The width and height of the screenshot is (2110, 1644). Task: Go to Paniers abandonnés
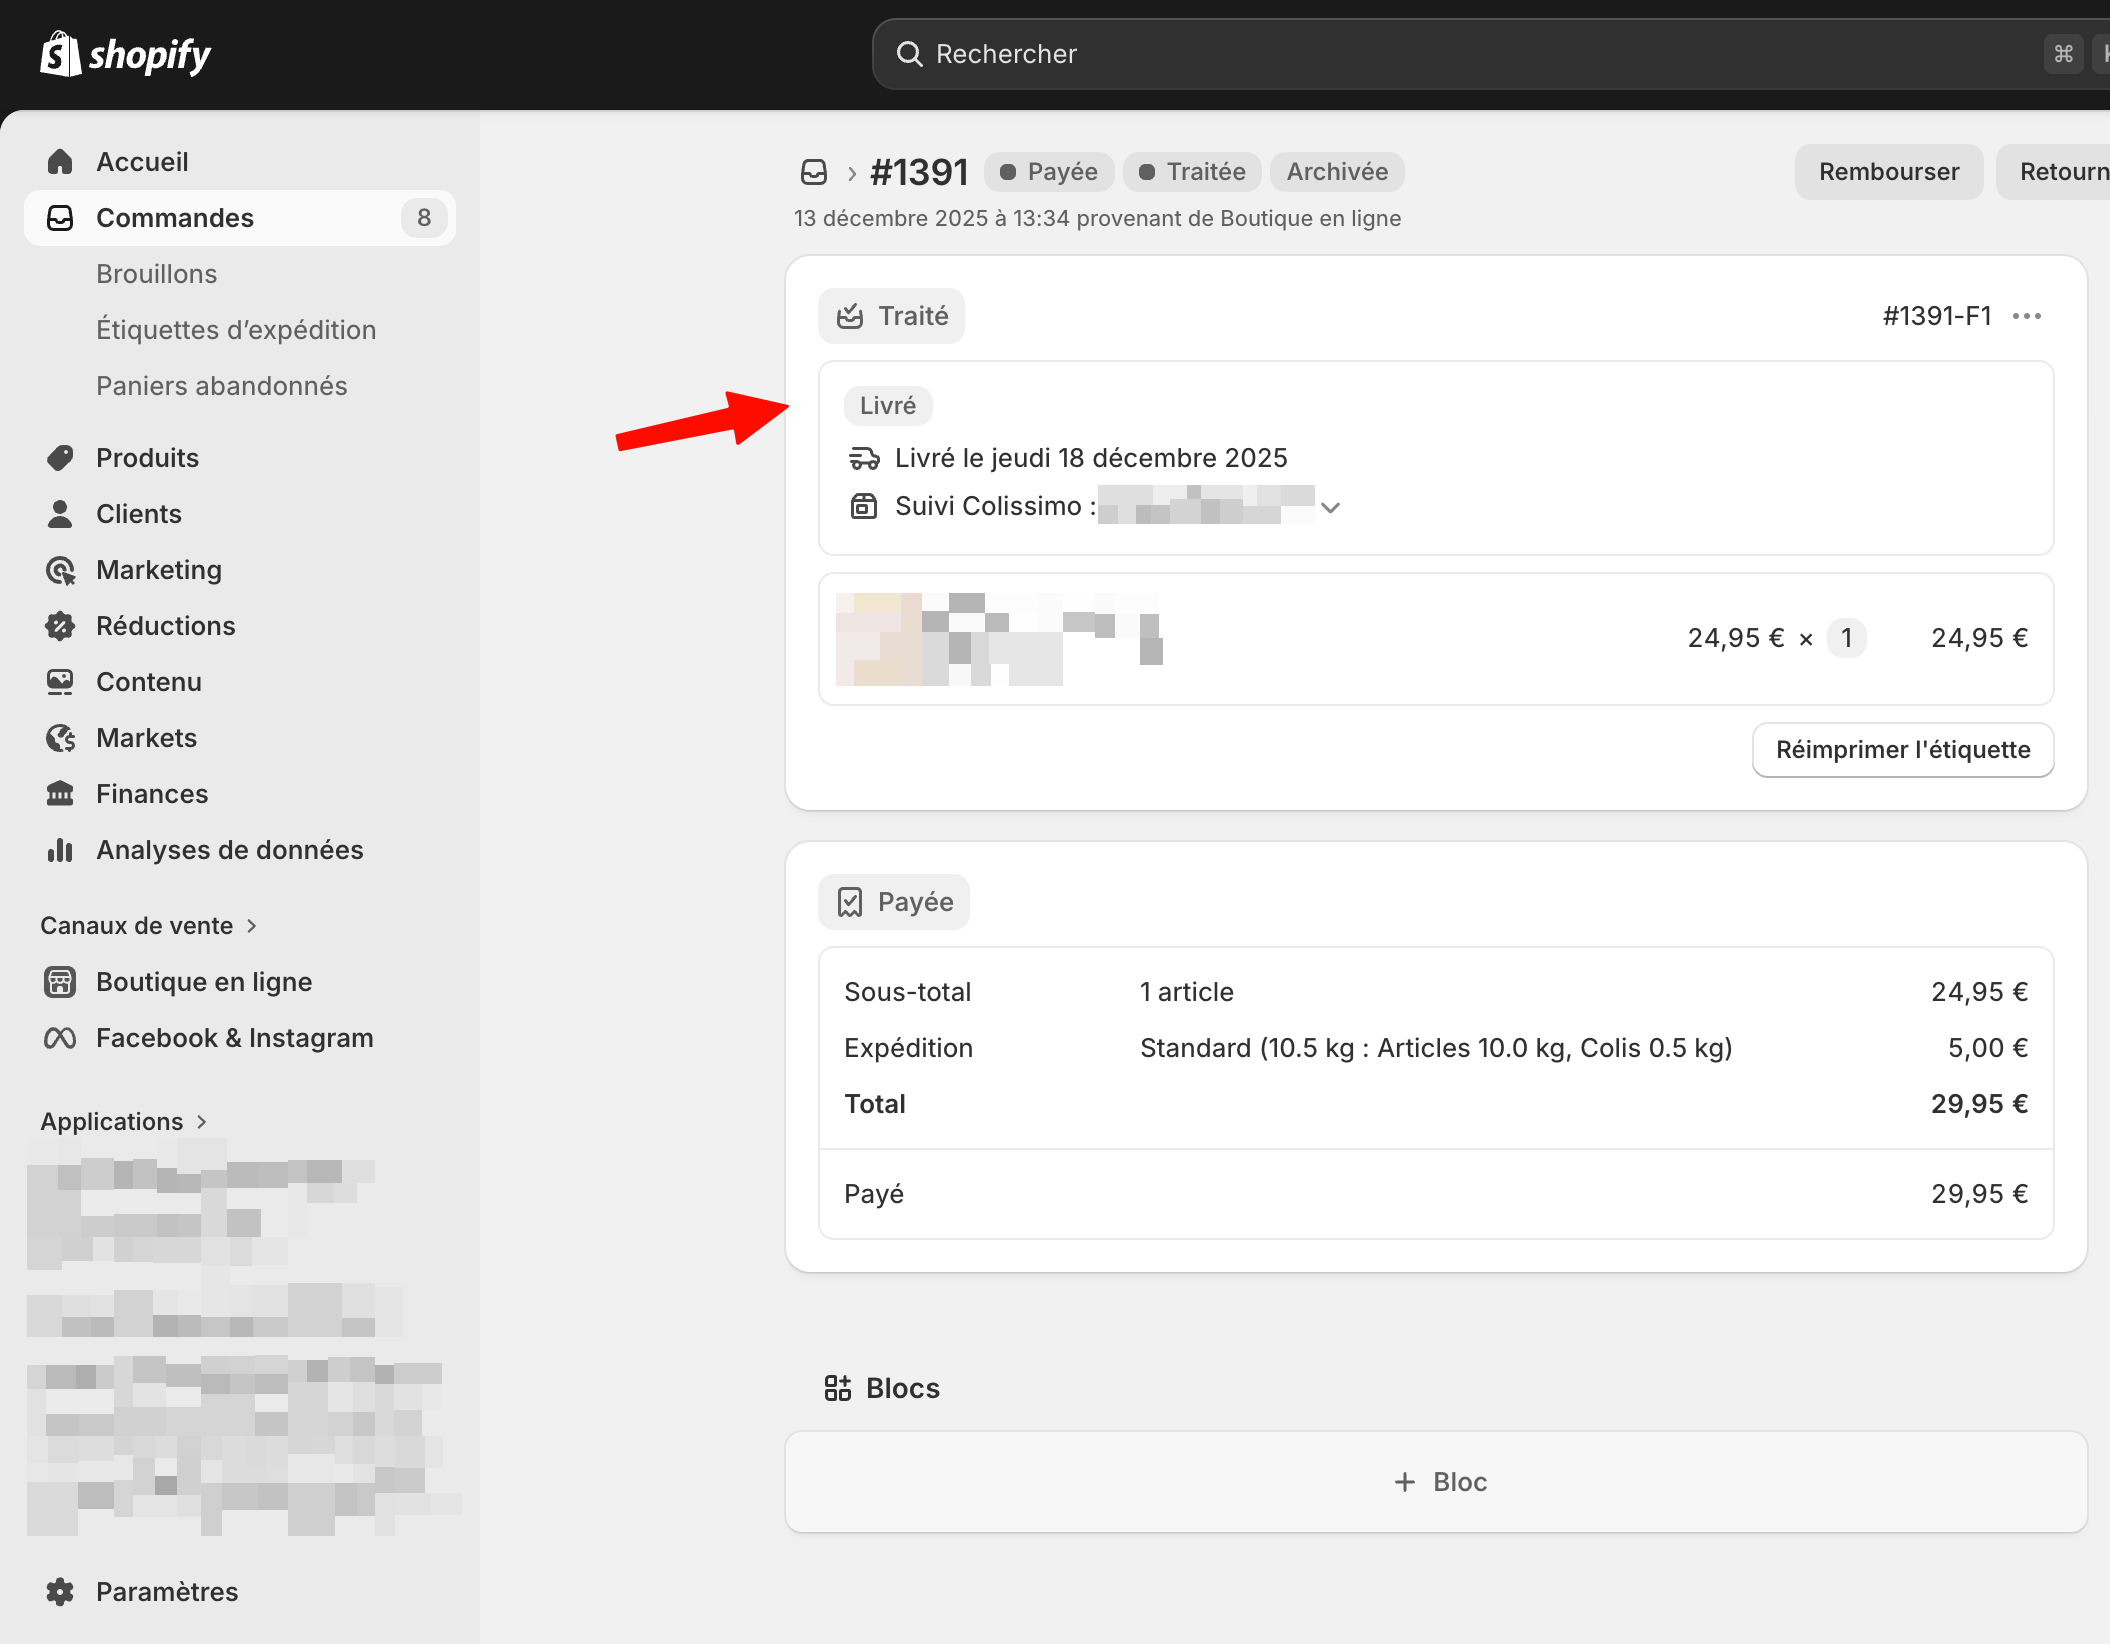[221, 386]
